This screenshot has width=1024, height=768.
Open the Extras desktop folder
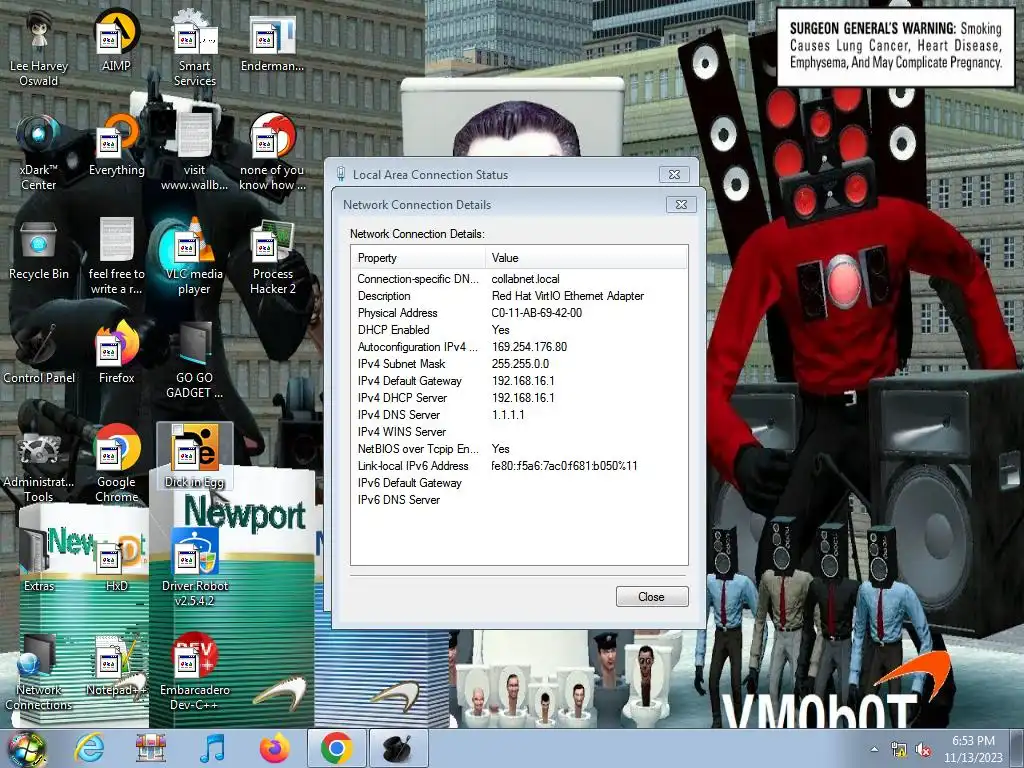click(x=39, y=560)
